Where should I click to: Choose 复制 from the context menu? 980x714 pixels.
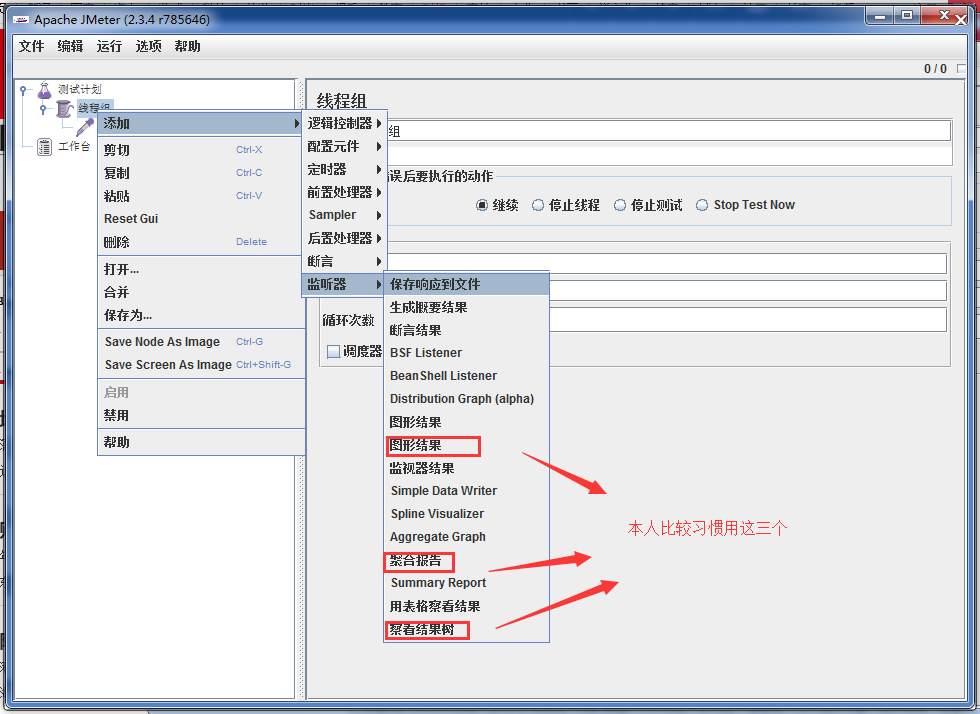[201, 173]
